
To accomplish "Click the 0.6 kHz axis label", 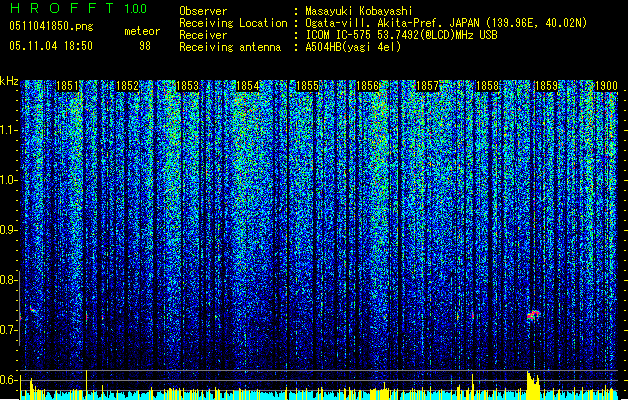I will 9,380.
